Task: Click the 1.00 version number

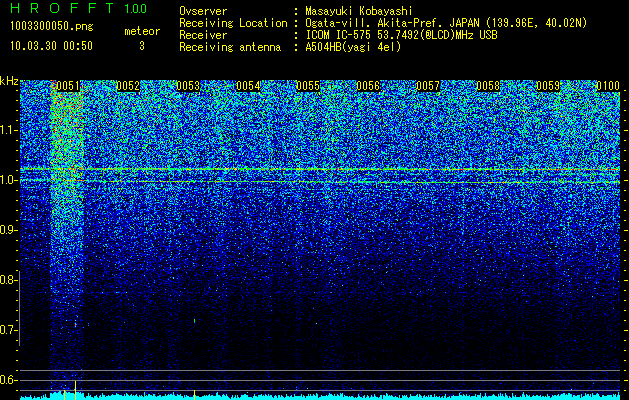Action: click(x=136, y=9)
